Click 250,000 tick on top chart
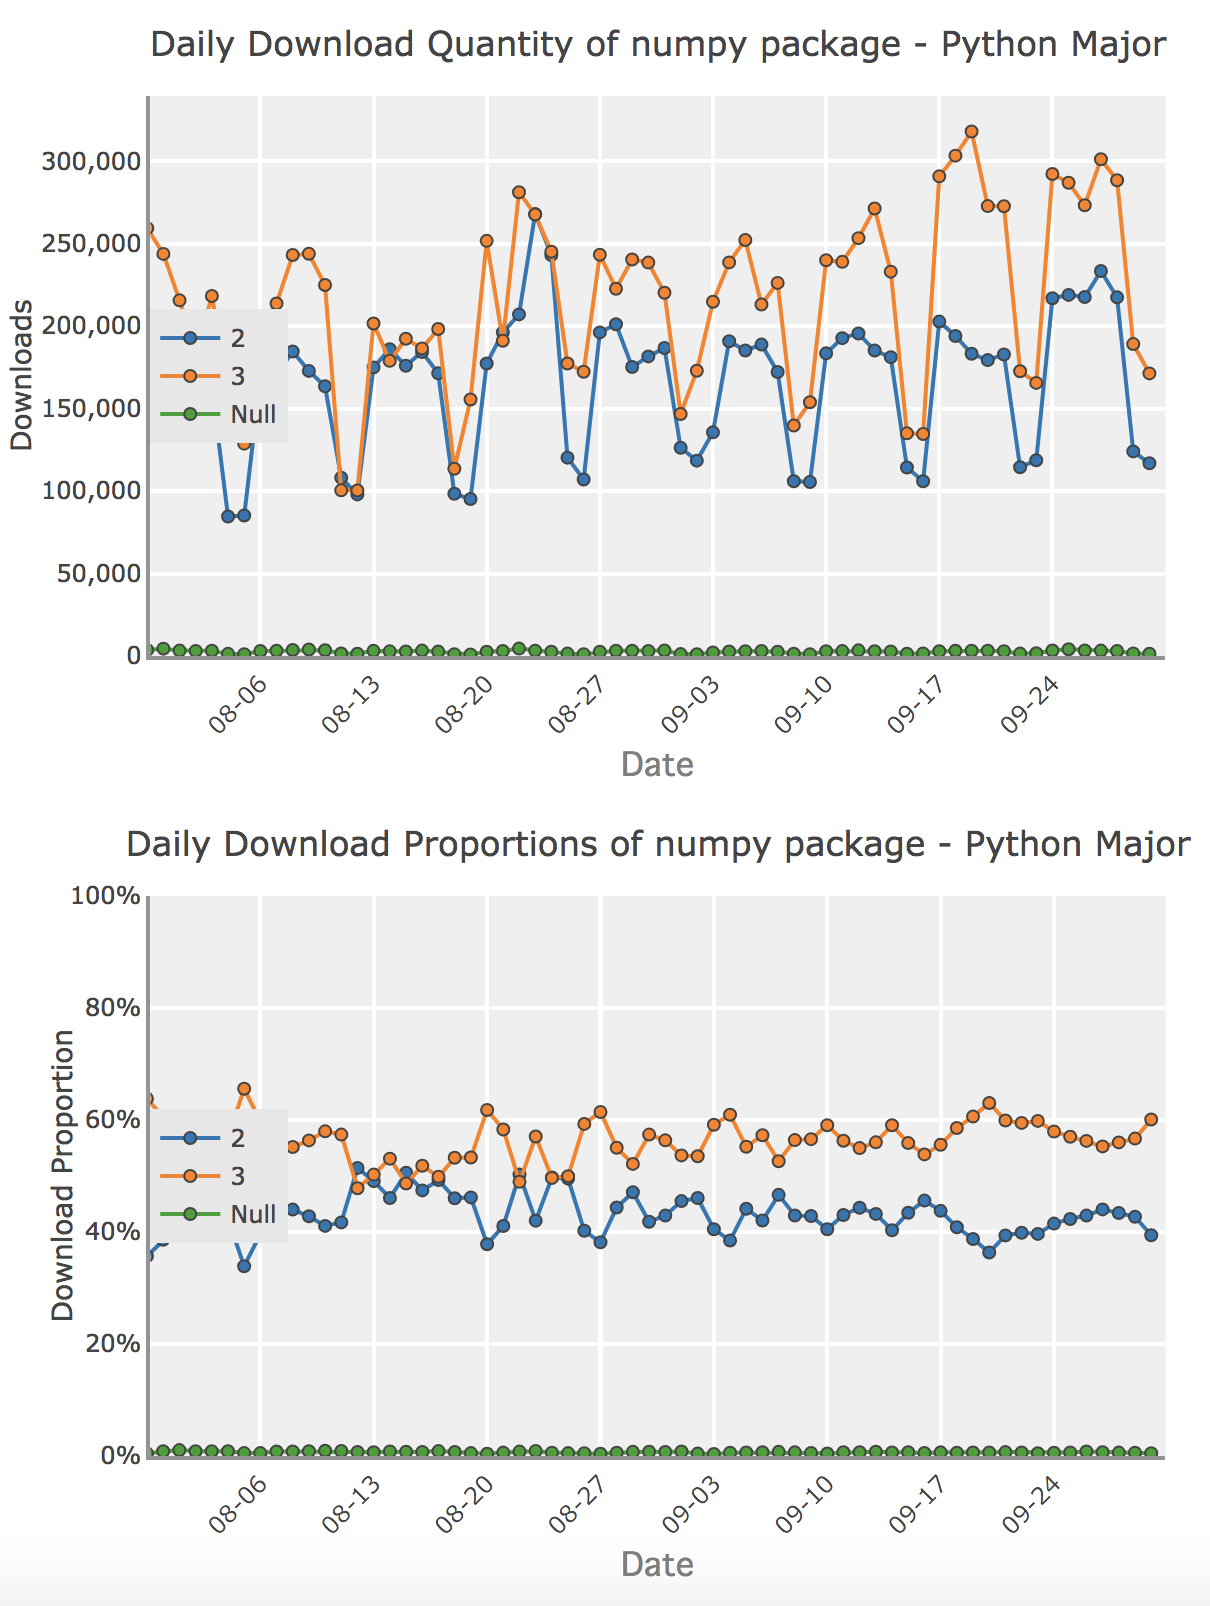Viewport: 1210px width, 1606px height. (89, 244)
